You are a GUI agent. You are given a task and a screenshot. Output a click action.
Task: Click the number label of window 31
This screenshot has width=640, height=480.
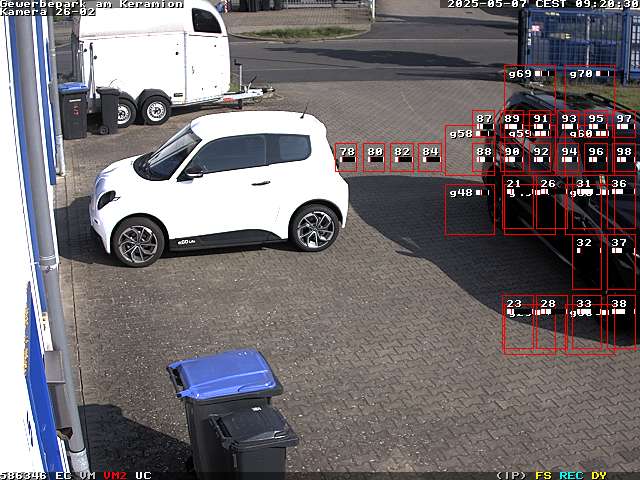(584, 184)
